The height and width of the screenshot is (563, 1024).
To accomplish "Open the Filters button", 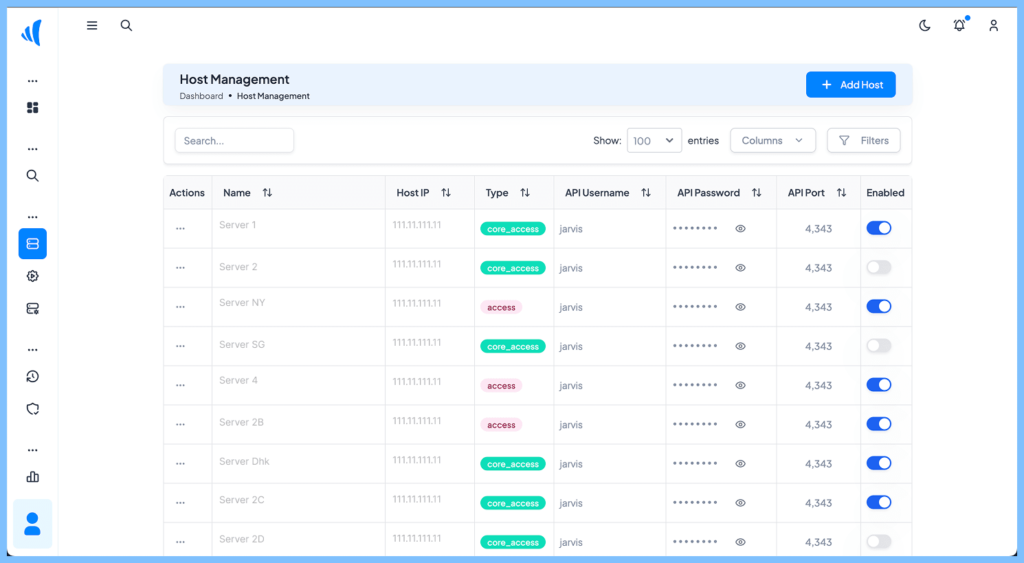I will click(x=863, y=141).
